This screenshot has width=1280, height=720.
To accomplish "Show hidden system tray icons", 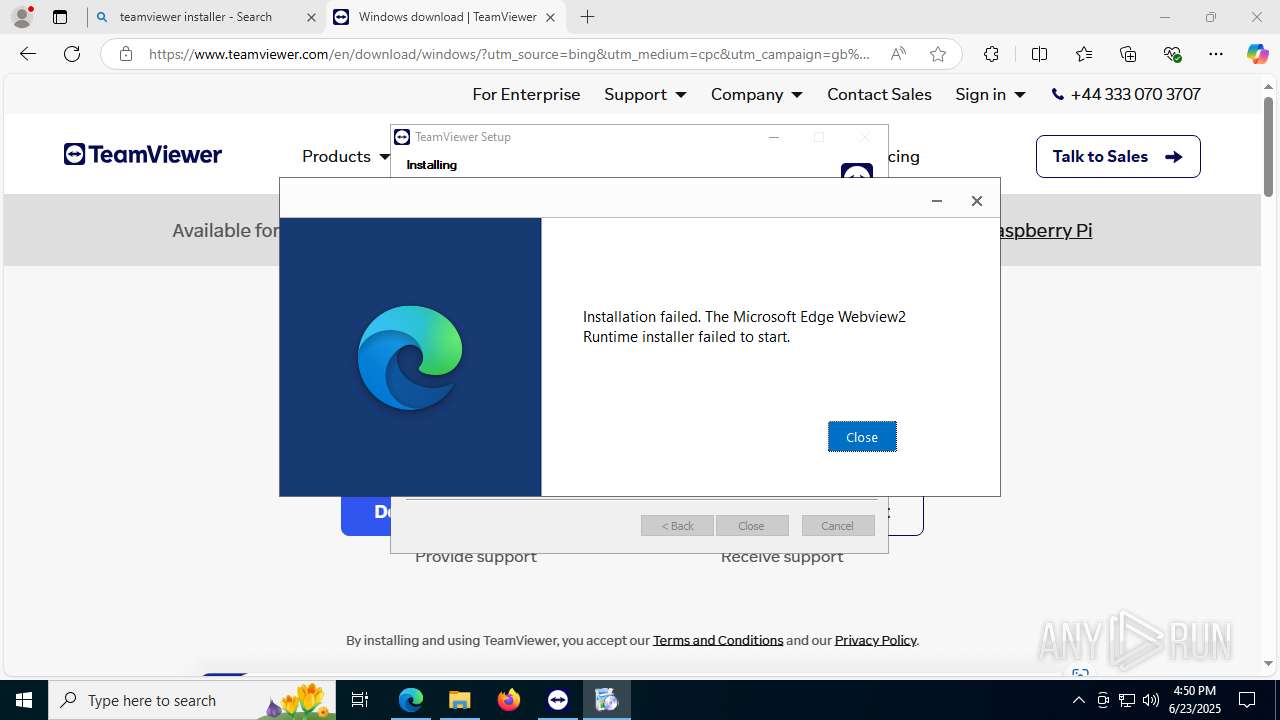I will point(1078,700).
